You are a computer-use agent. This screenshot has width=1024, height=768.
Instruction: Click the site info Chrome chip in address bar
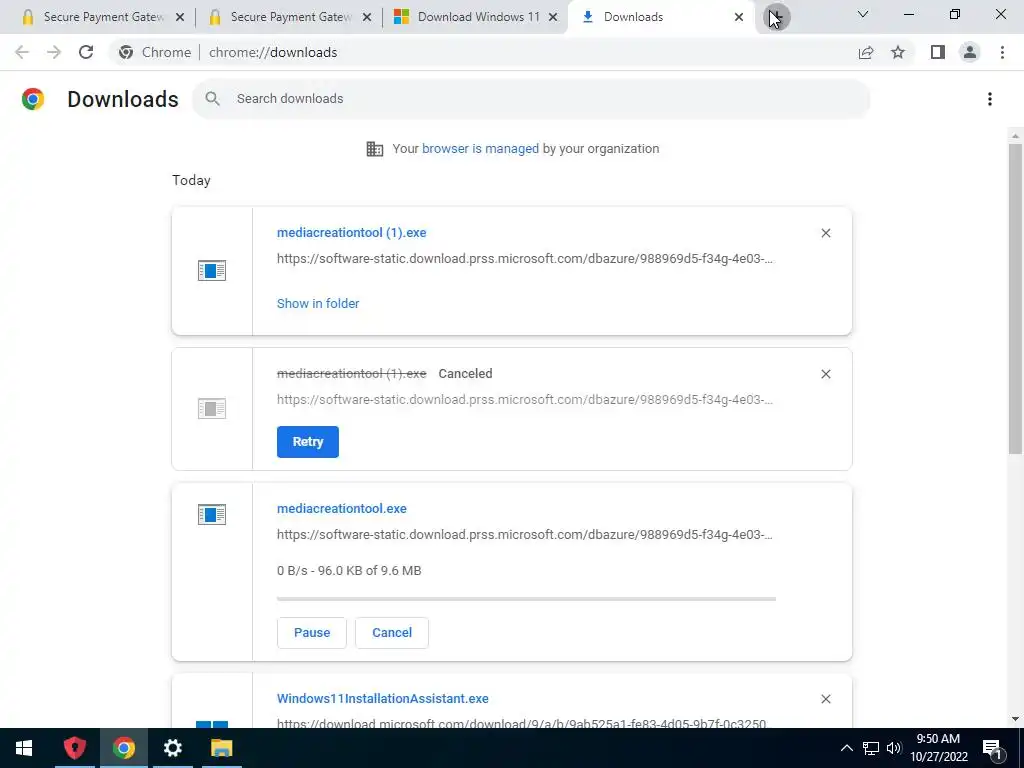pyautogui.click(x=155, y=52)
